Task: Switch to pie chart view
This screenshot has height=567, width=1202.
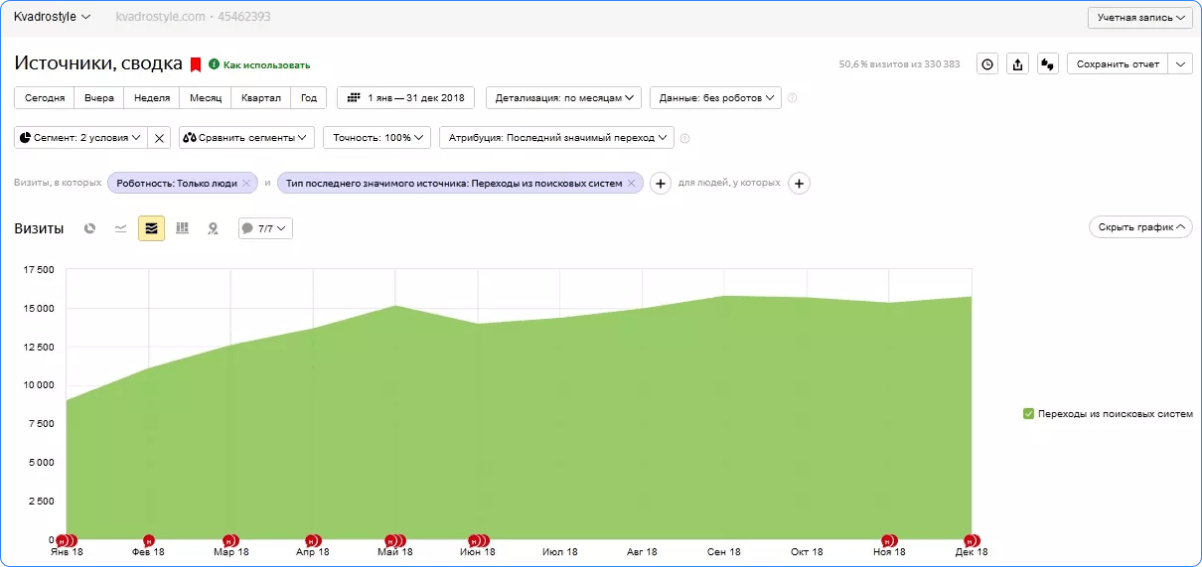Action: 90,229
